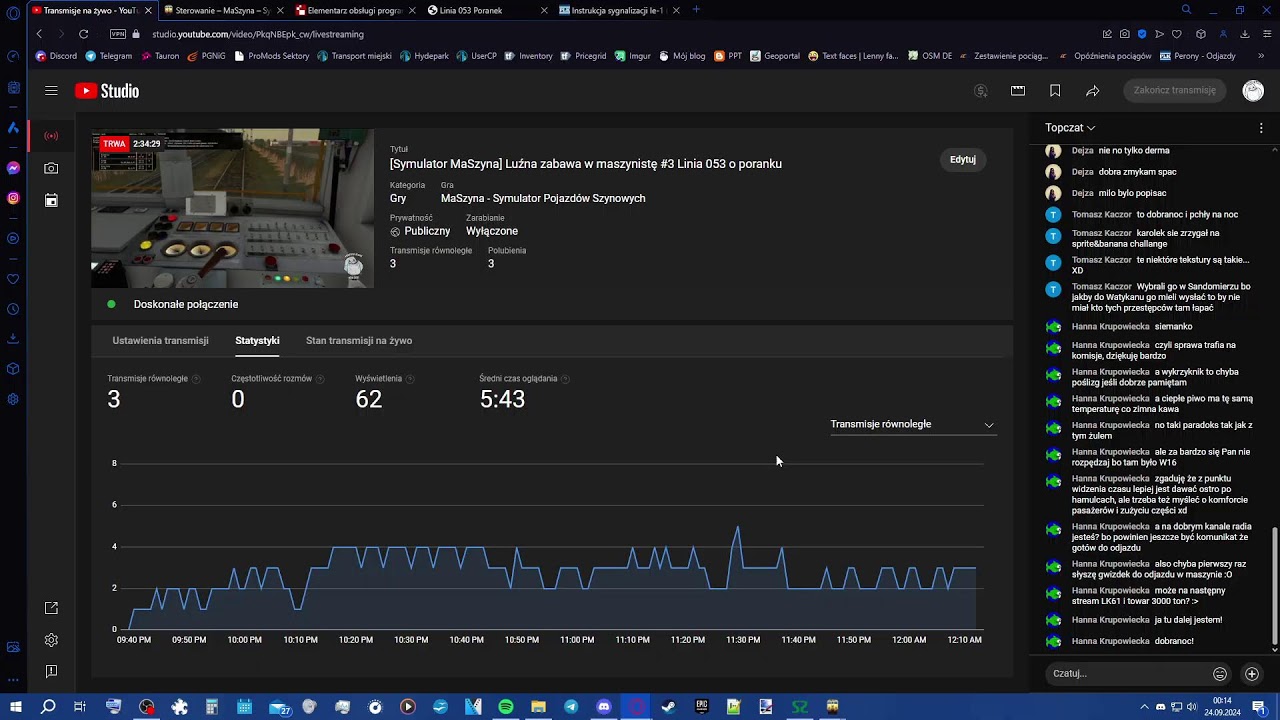Image resolution: width=1280 pixels, height=720 pixels.
Task: Click the chat panel scrollbar
Action: click(x=1274, y=585)
